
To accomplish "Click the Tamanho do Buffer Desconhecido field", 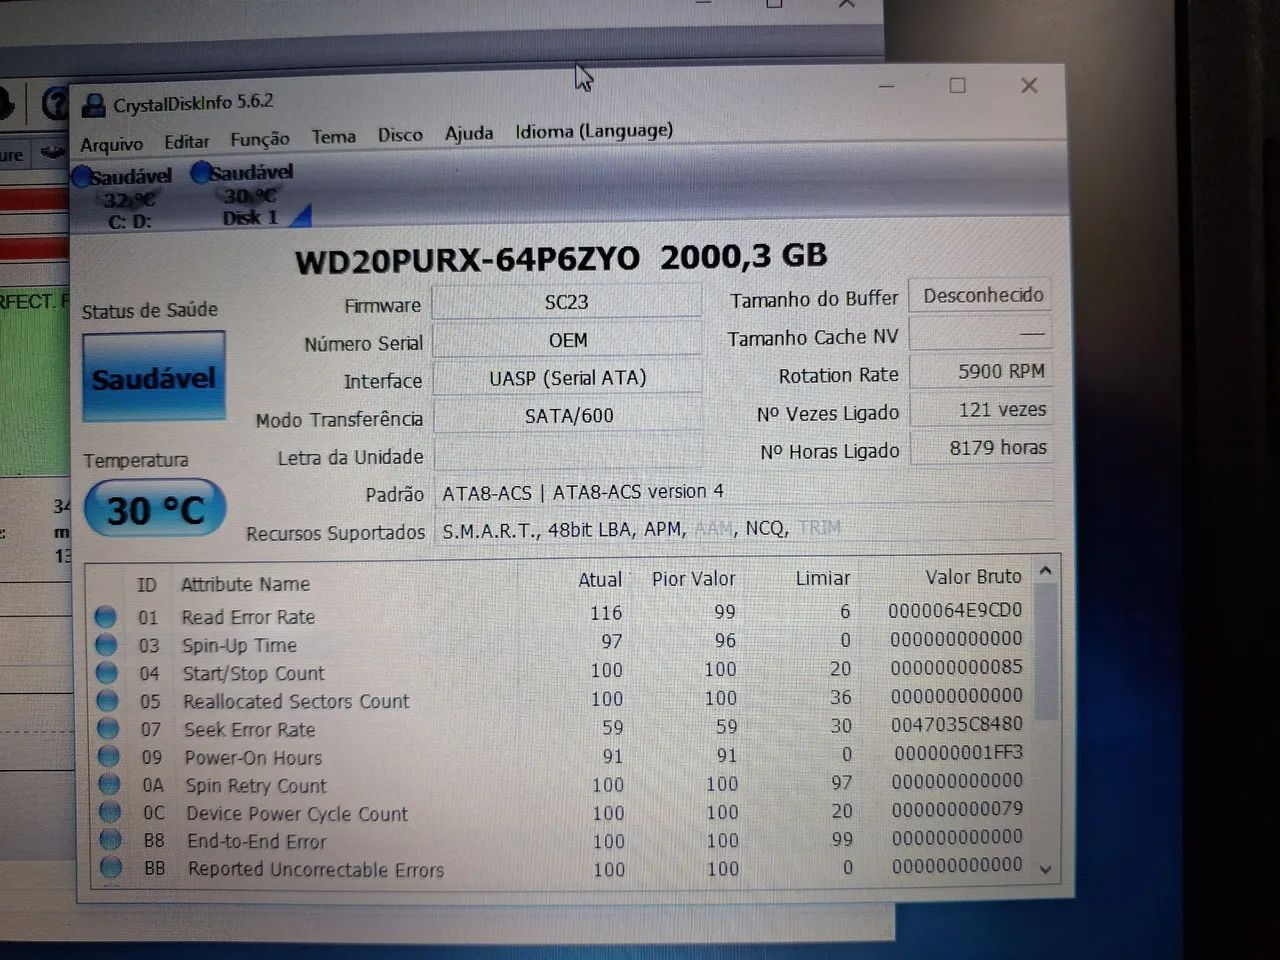I will pos(981,295).
